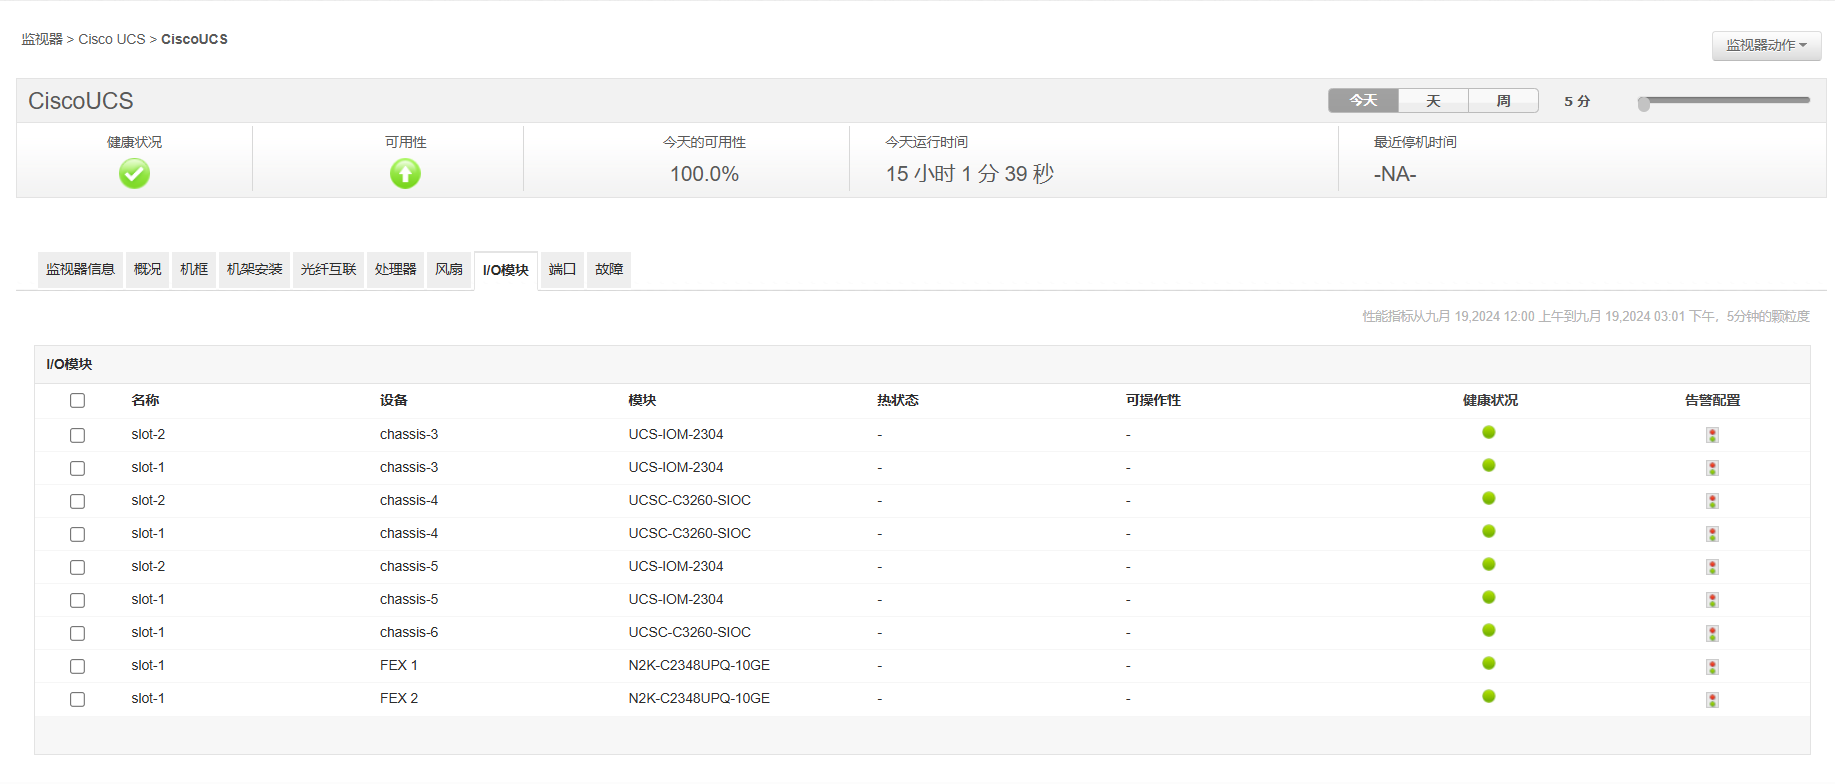This screenshot has width=1835, height=784.
Task: Click the Cisco UCS breadcrumb link
Action: pos(111,40)
